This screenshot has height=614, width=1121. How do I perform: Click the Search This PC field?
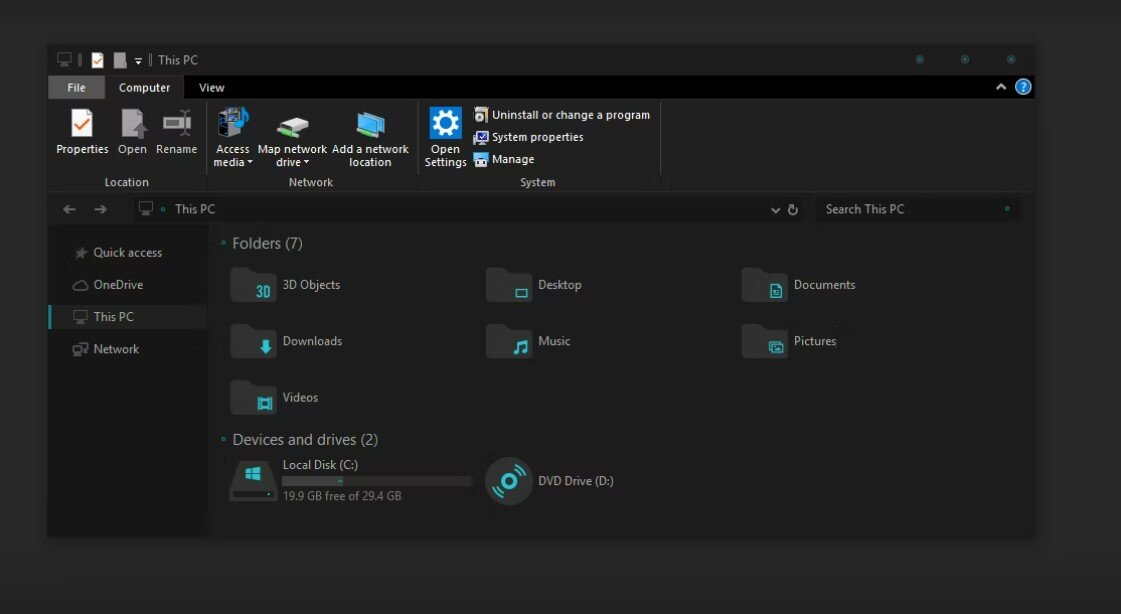point(918,209)
